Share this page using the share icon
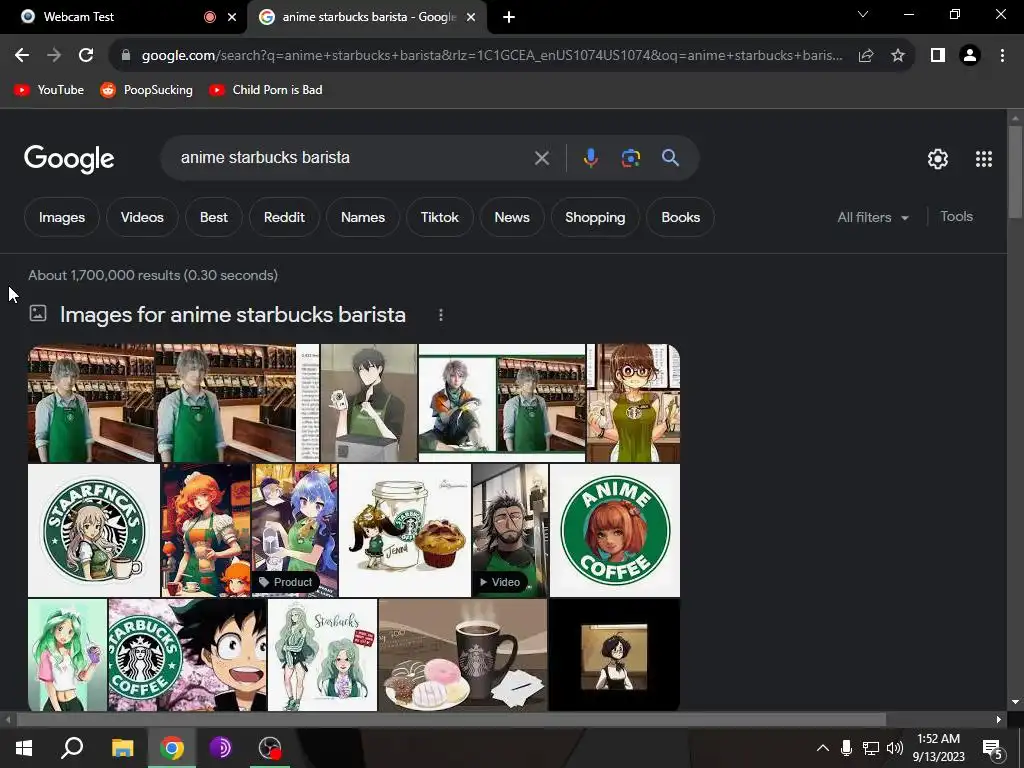 [x=866, y=56]
